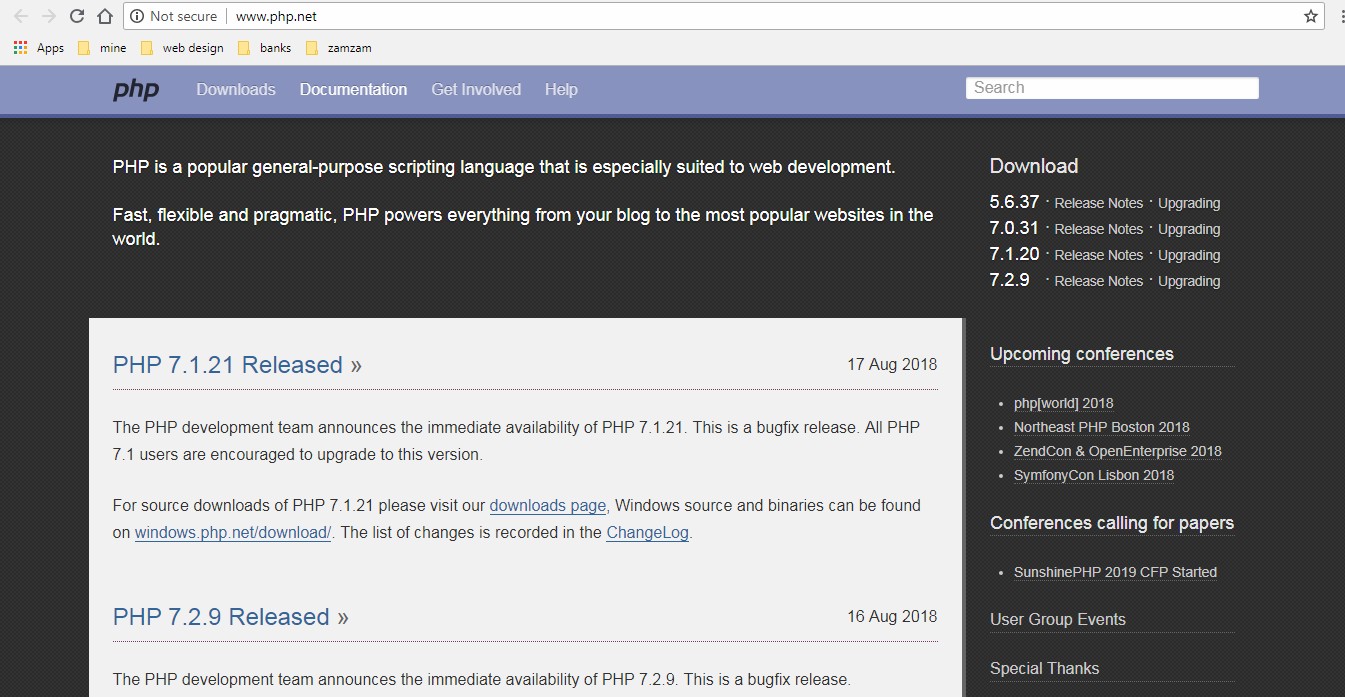Open the Downloads menu
This screenshot has width=1345, height=697.
coord(235,89)
